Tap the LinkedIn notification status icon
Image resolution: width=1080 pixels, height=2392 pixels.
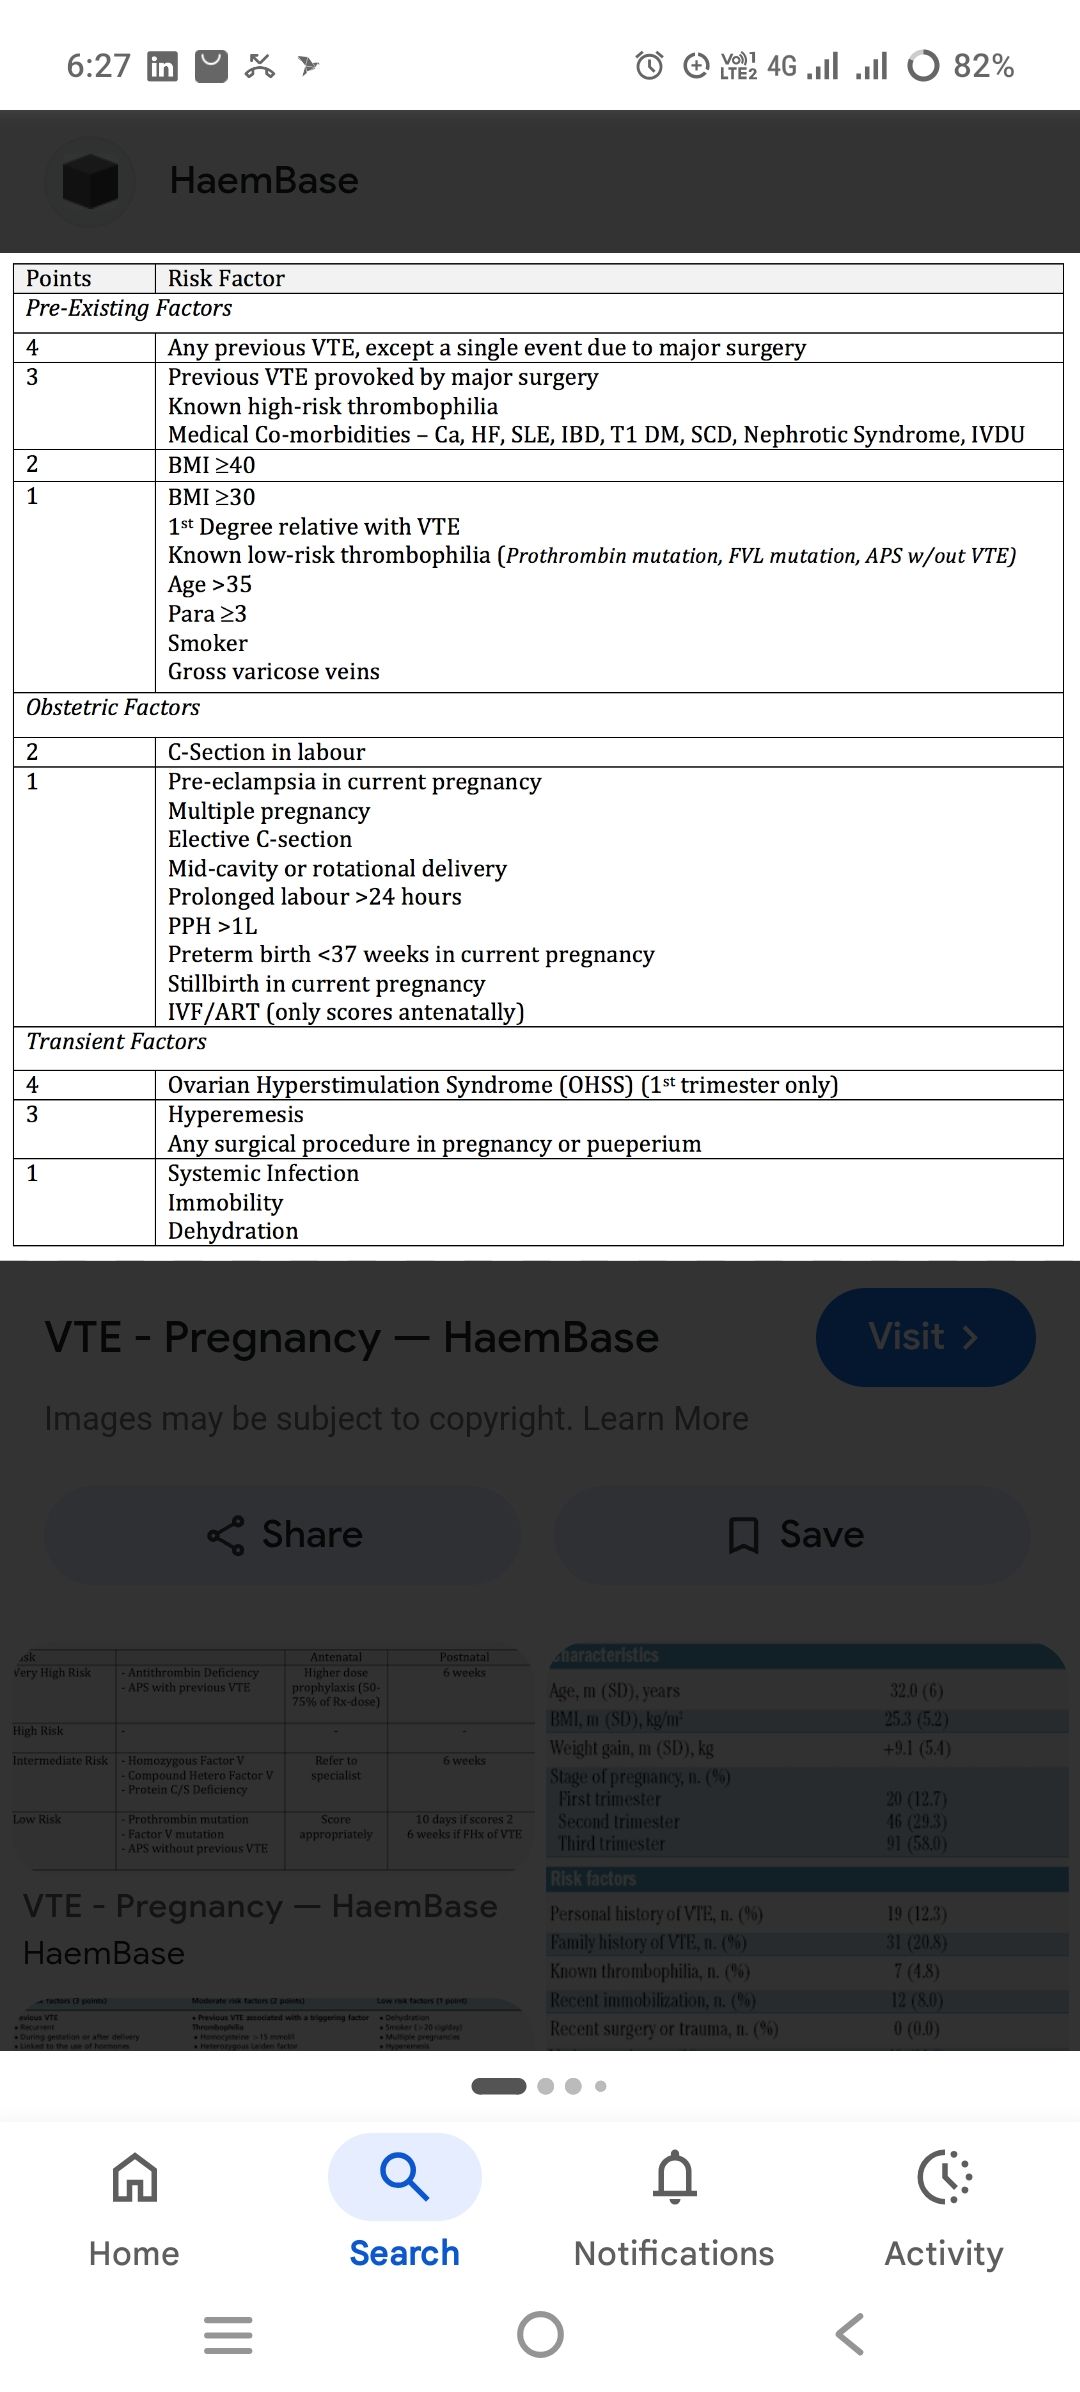162,66
